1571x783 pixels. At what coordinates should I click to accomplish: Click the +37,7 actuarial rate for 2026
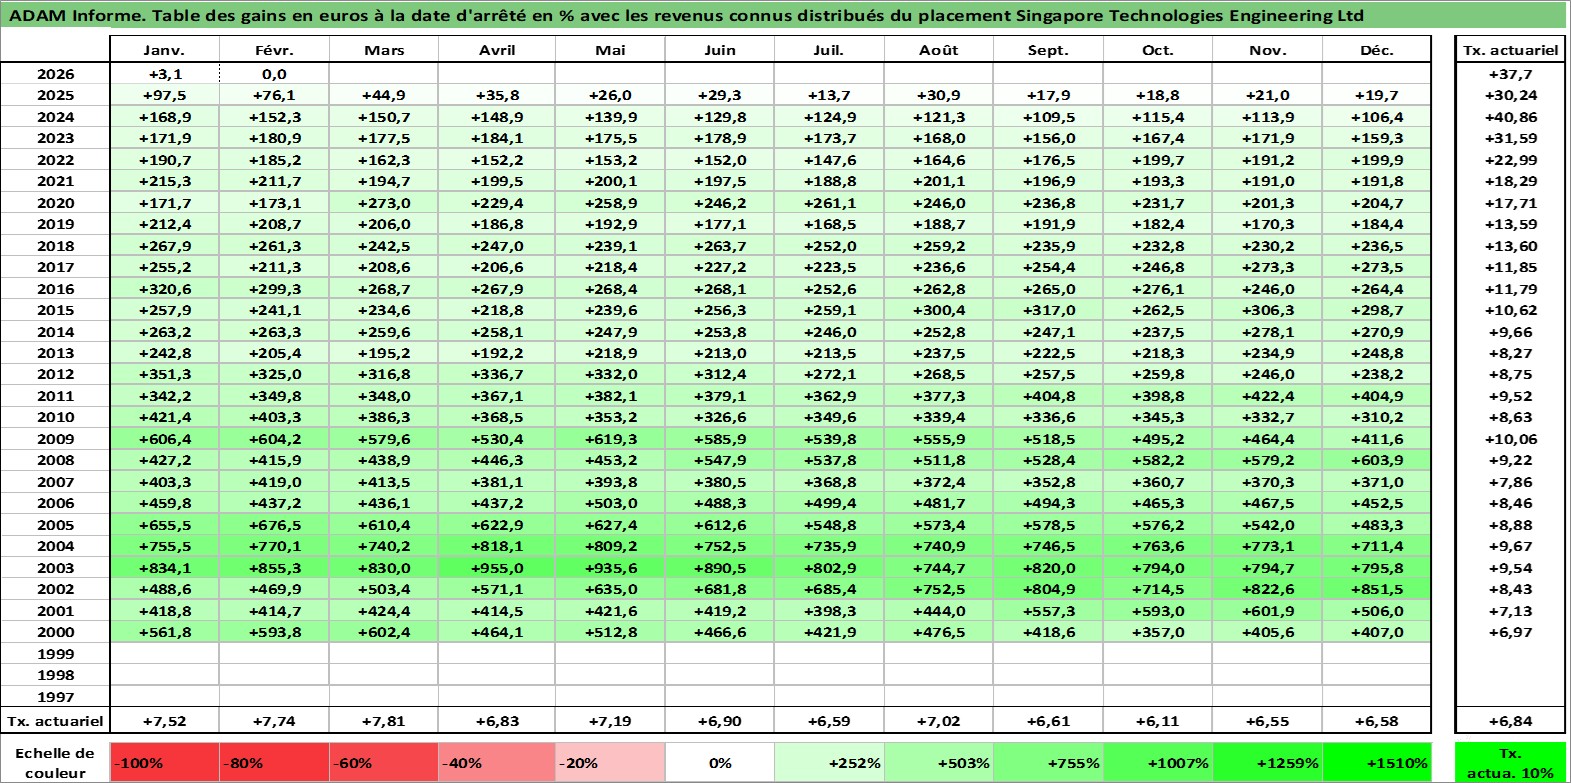tap(1510, 74)
